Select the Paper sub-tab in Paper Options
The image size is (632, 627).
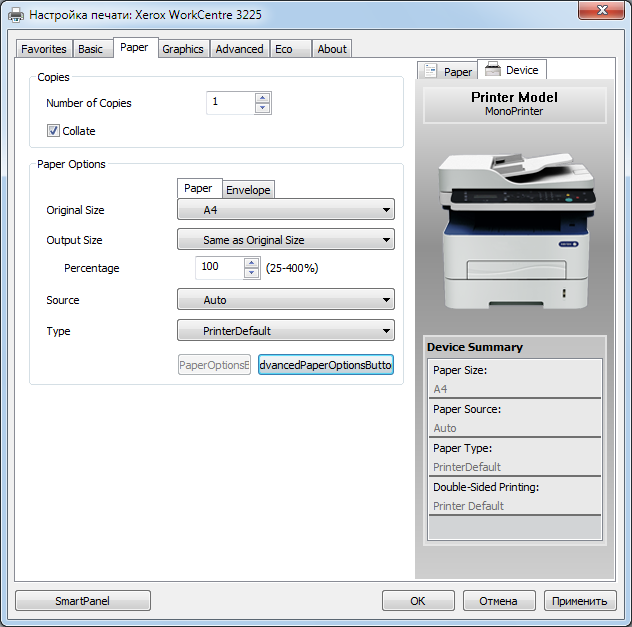(199, 188)
